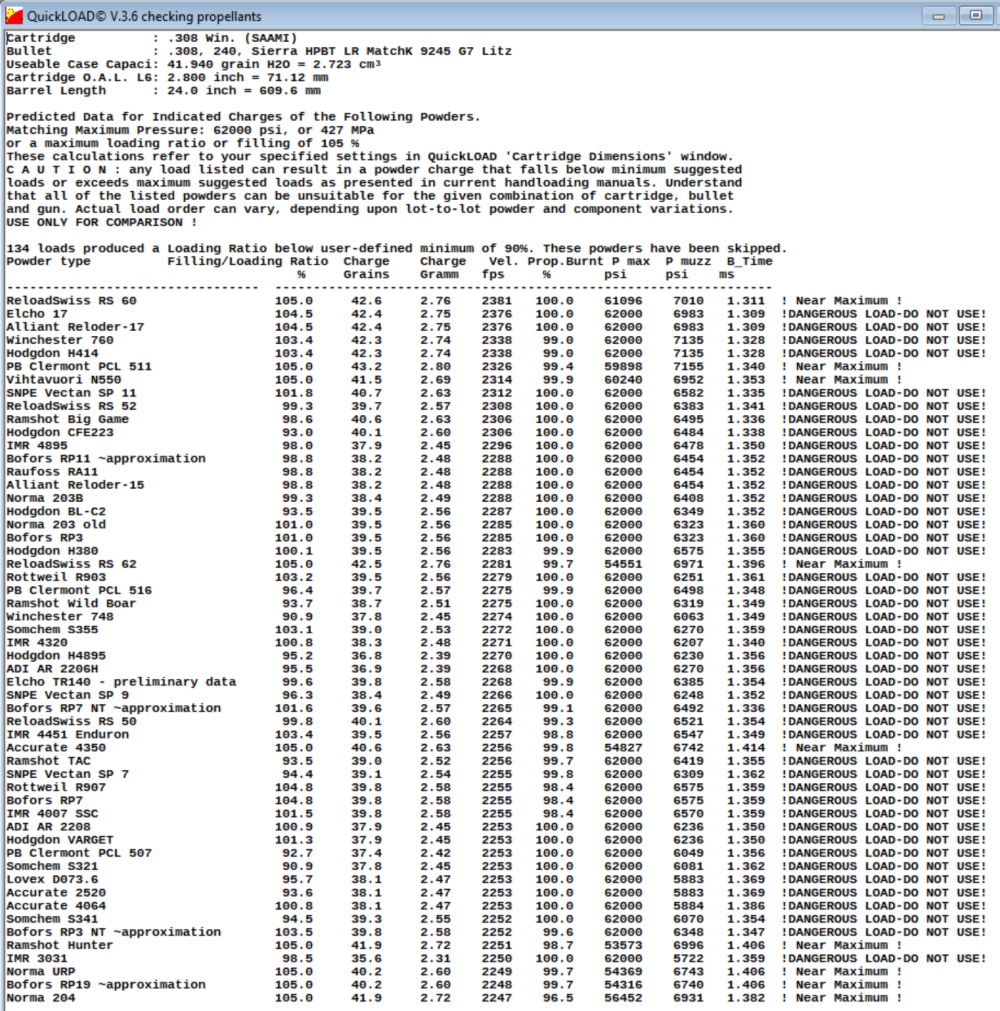This screenshot has height=1011, width=1000.
Task: Click the 'Bofors RP11 ~approximation' powder name
Action: coord(106,458)
